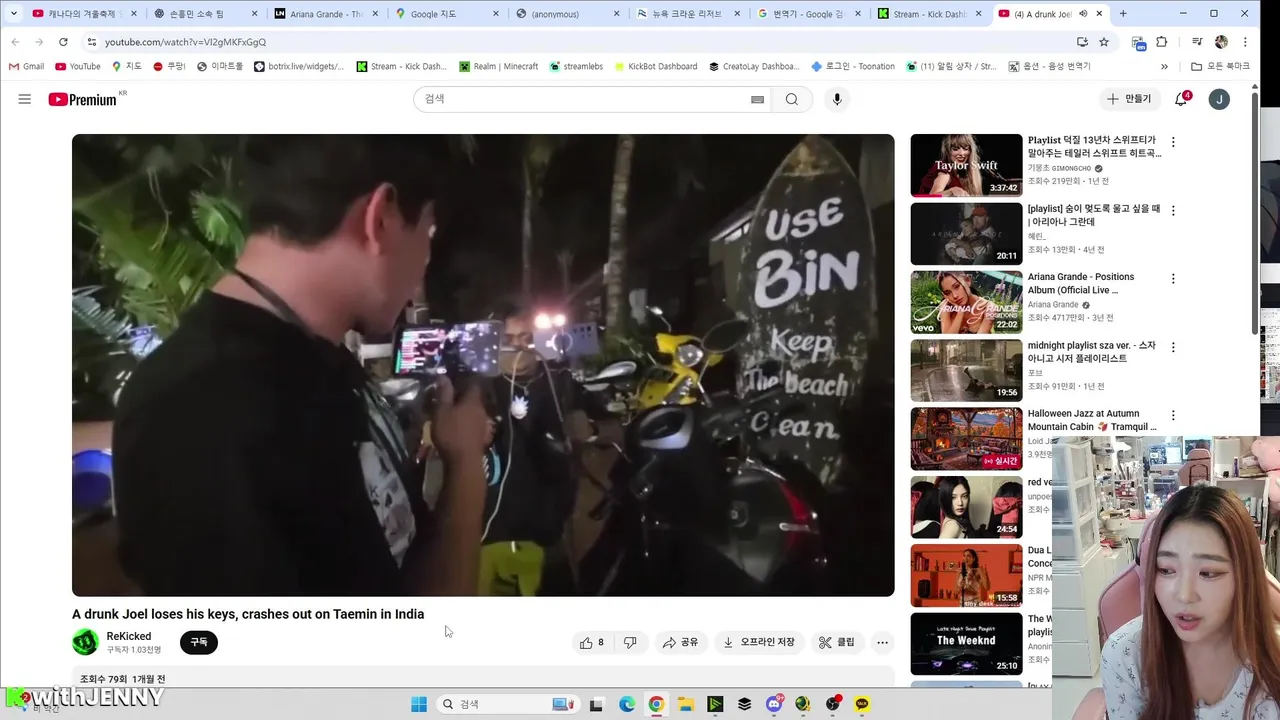Click Chrome icon in taskbar
Viewport: 1280px width, 720px height.
click(x=656, y=704)
